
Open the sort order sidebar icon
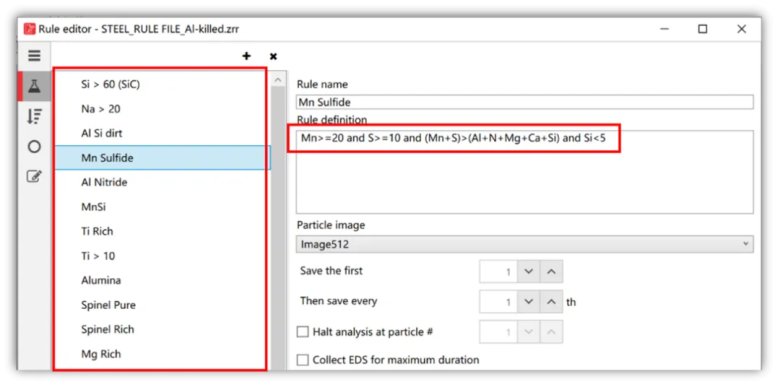(x=34, y=116)
